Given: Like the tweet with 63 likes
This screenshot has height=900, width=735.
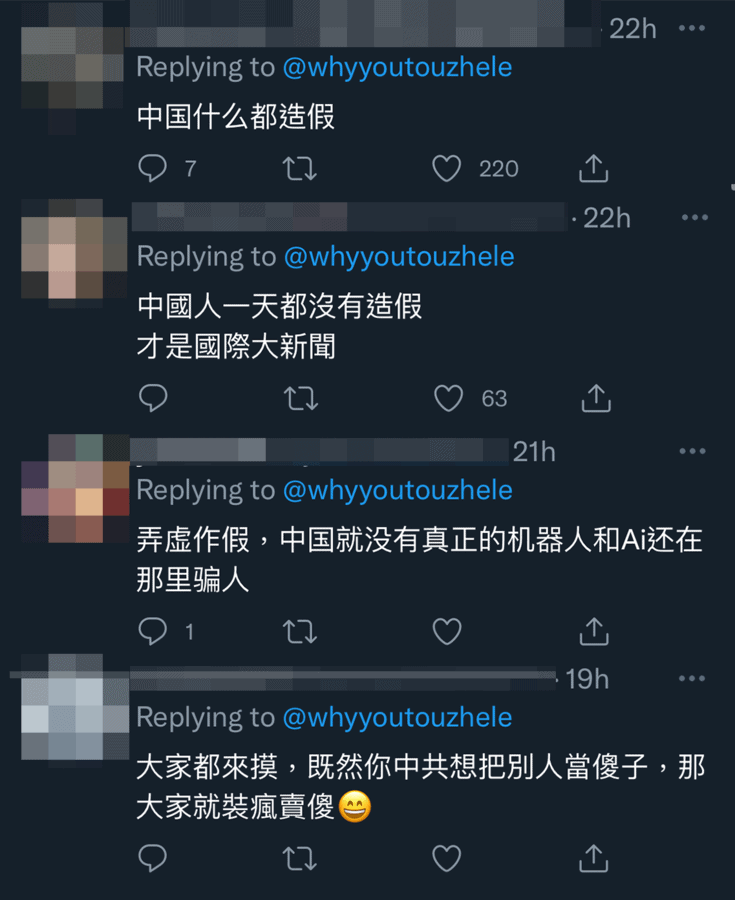Looking at the screenshot, I should 449,398.
